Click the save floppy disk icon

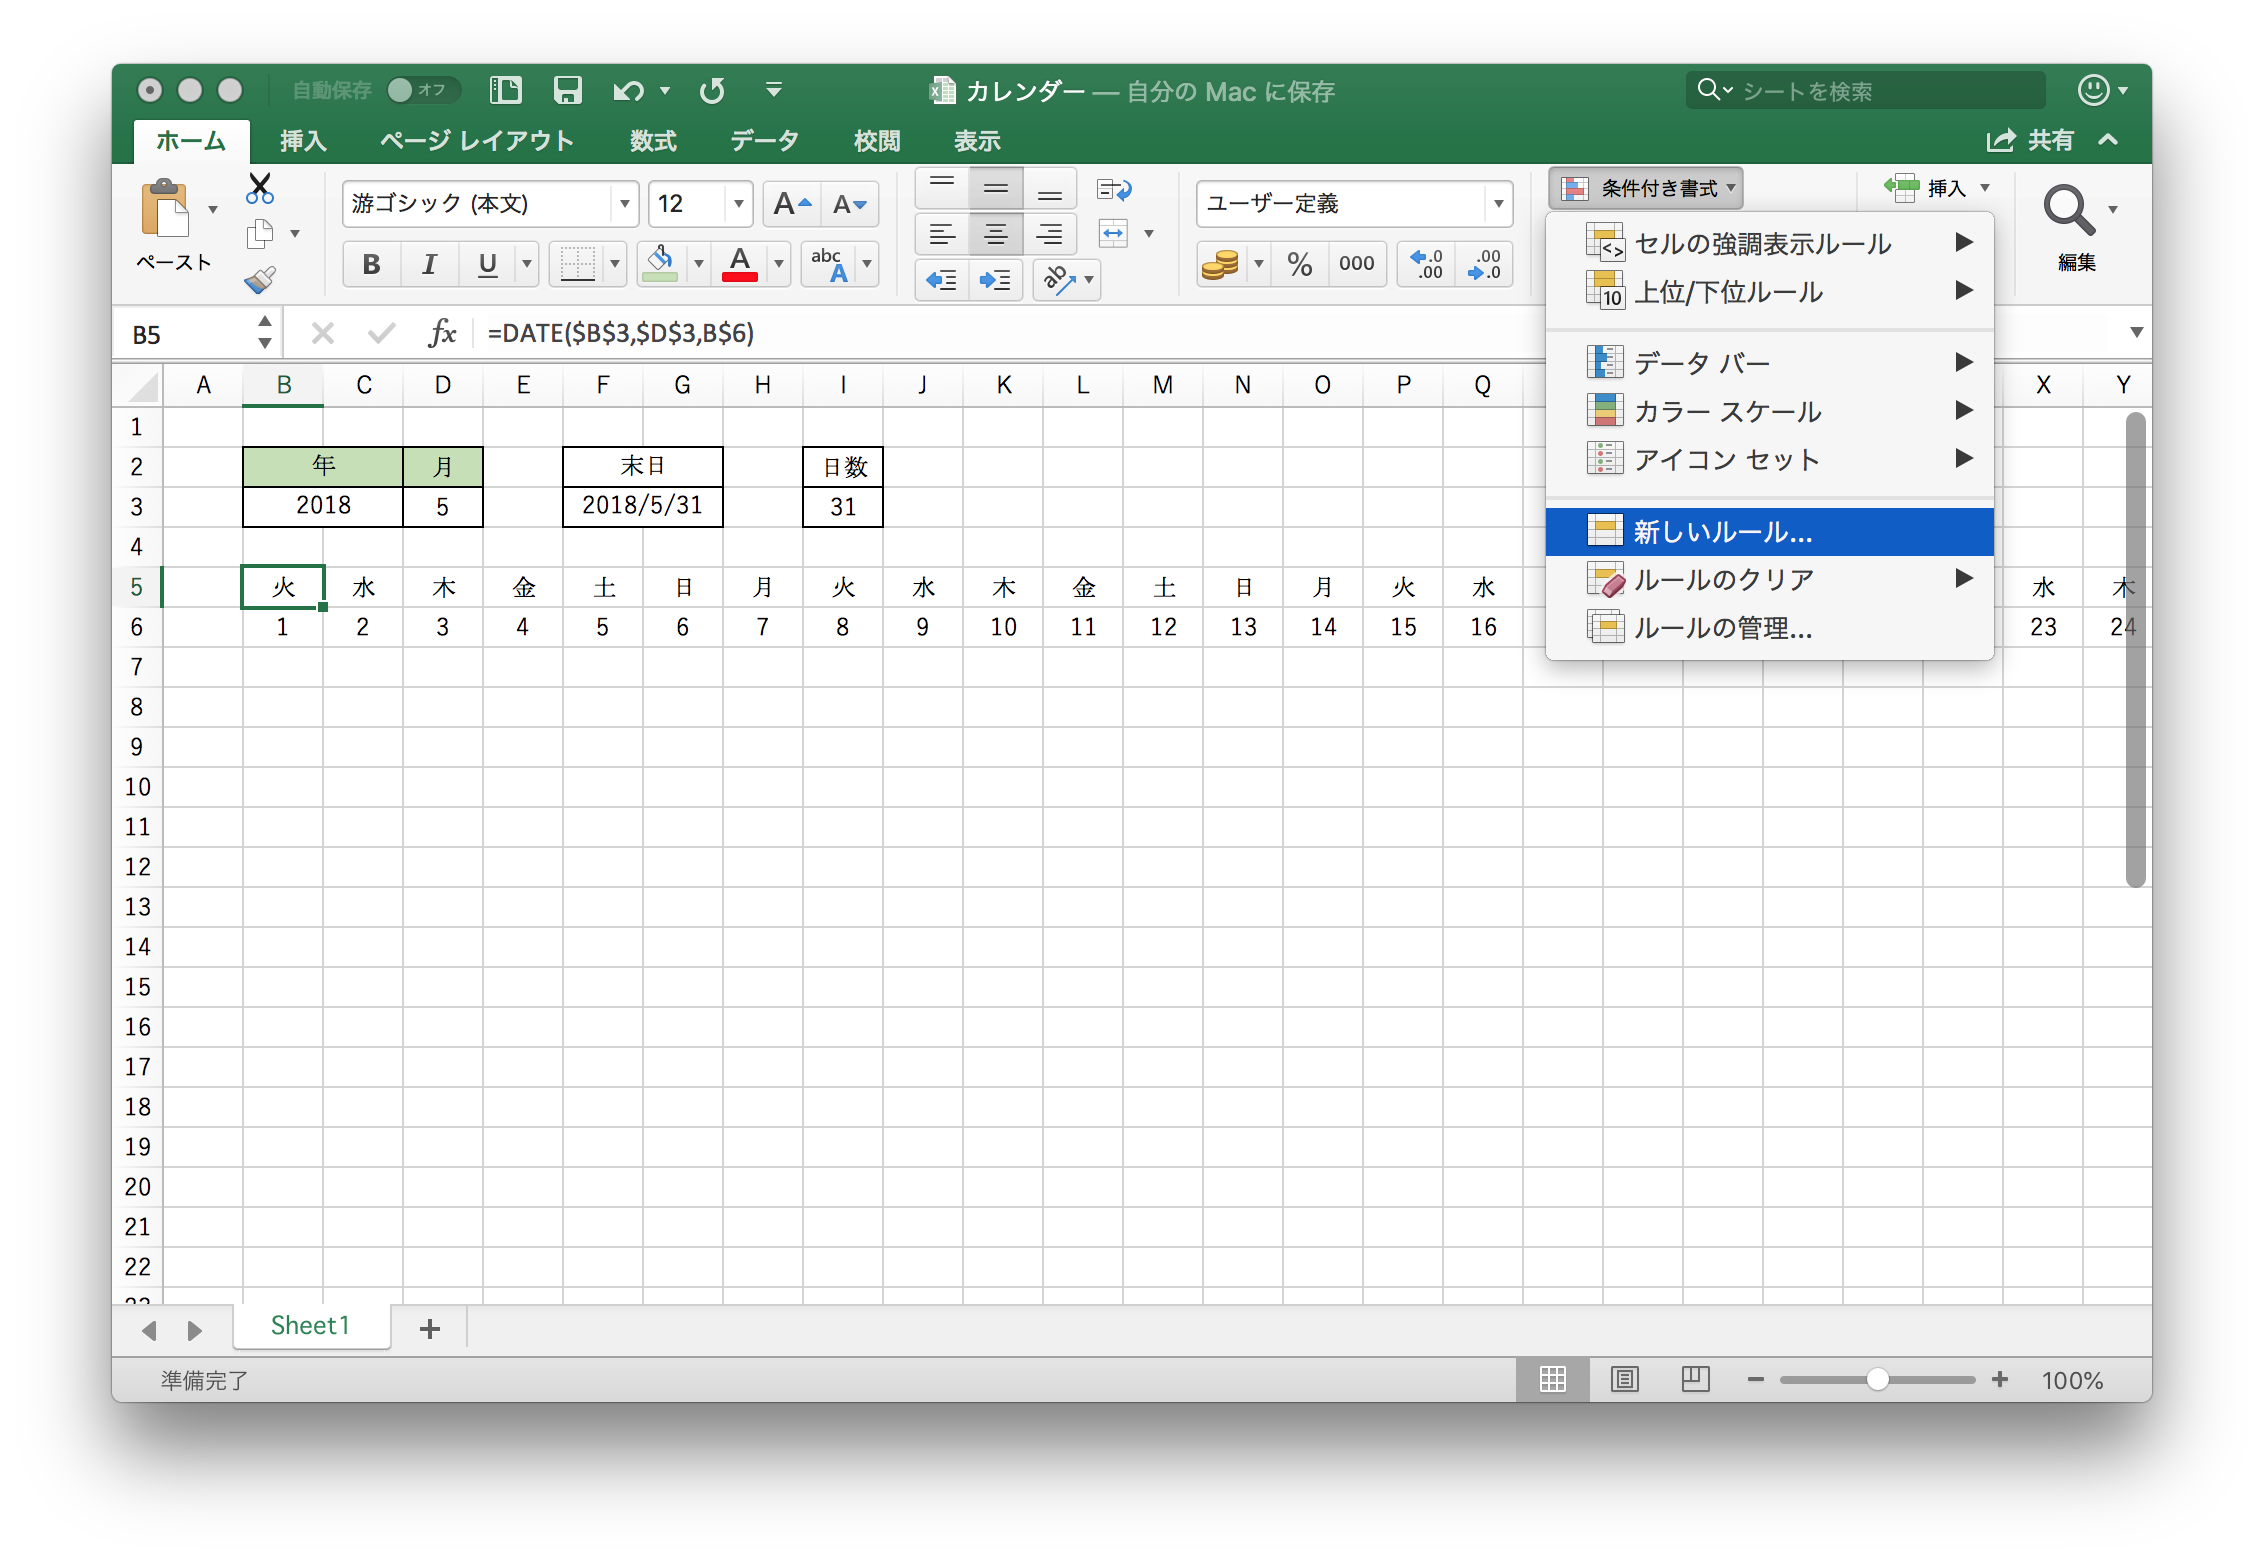pyautogui.click(x=567, y=91)
